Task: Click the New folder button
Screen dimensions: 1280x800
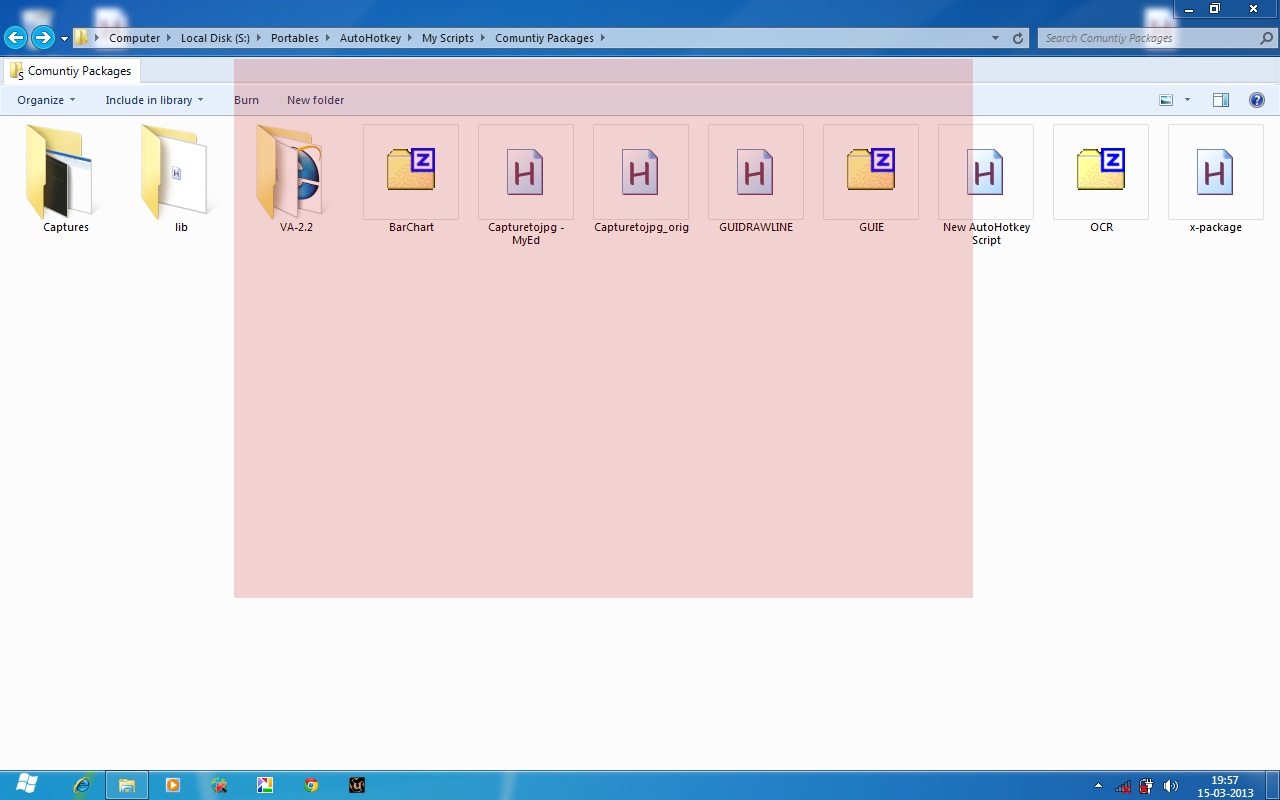Action: (x=315, y=100)
